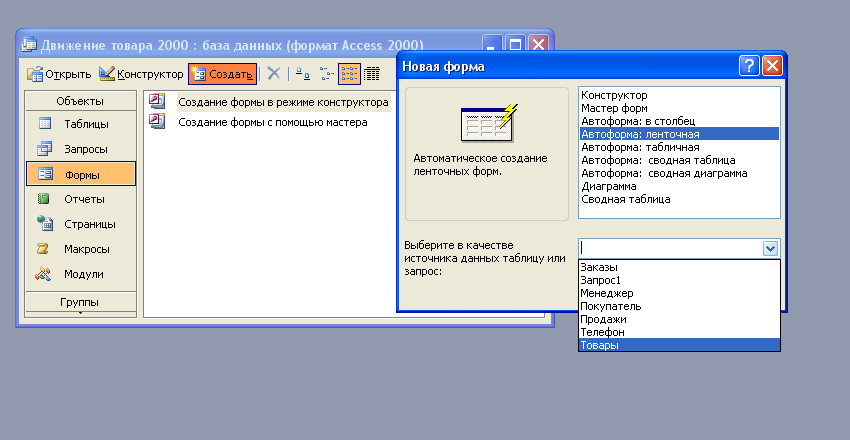
Task: Click the Объекты header bar
Action: pyautogui.click(x=80, y=101)
